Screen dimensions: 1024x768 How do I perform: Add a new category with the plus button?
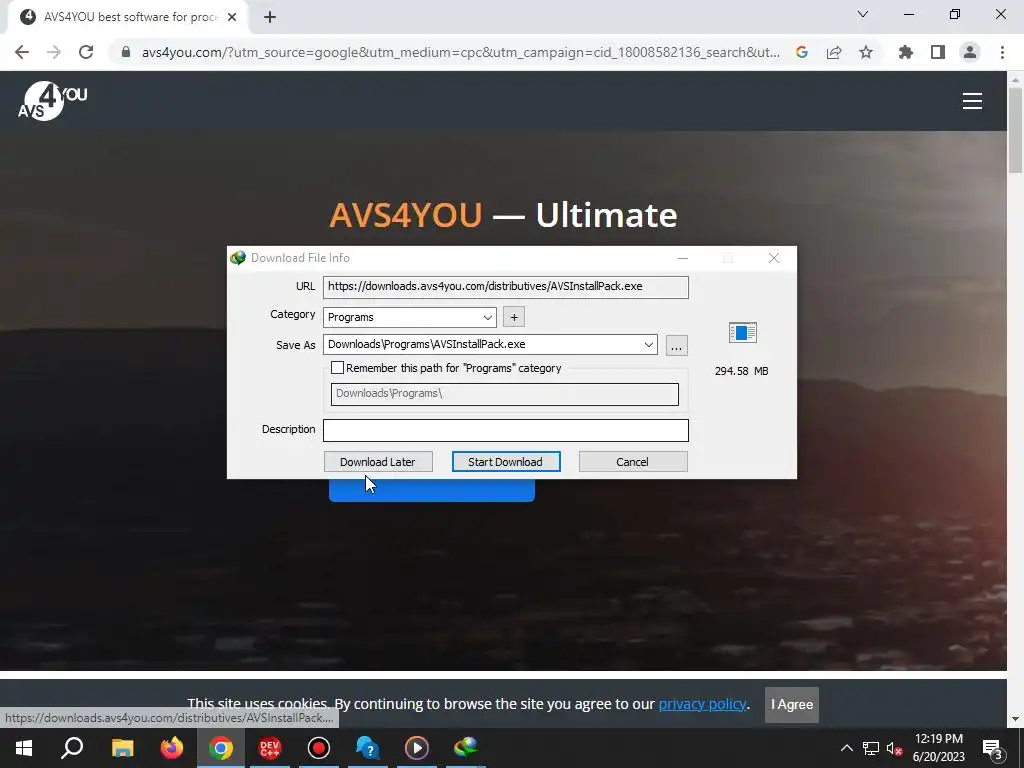coord(514,317)
